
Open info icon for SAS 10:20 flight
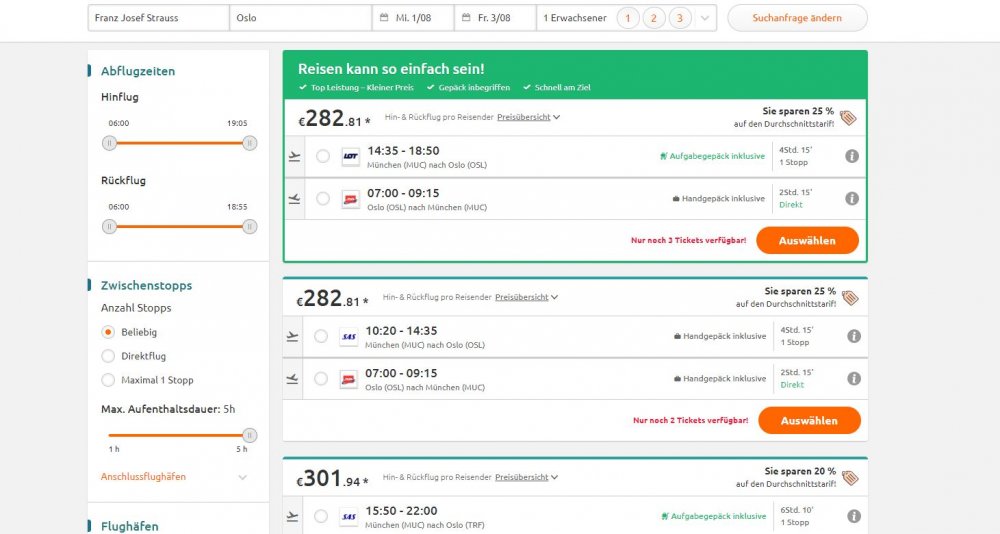[854, 336]
